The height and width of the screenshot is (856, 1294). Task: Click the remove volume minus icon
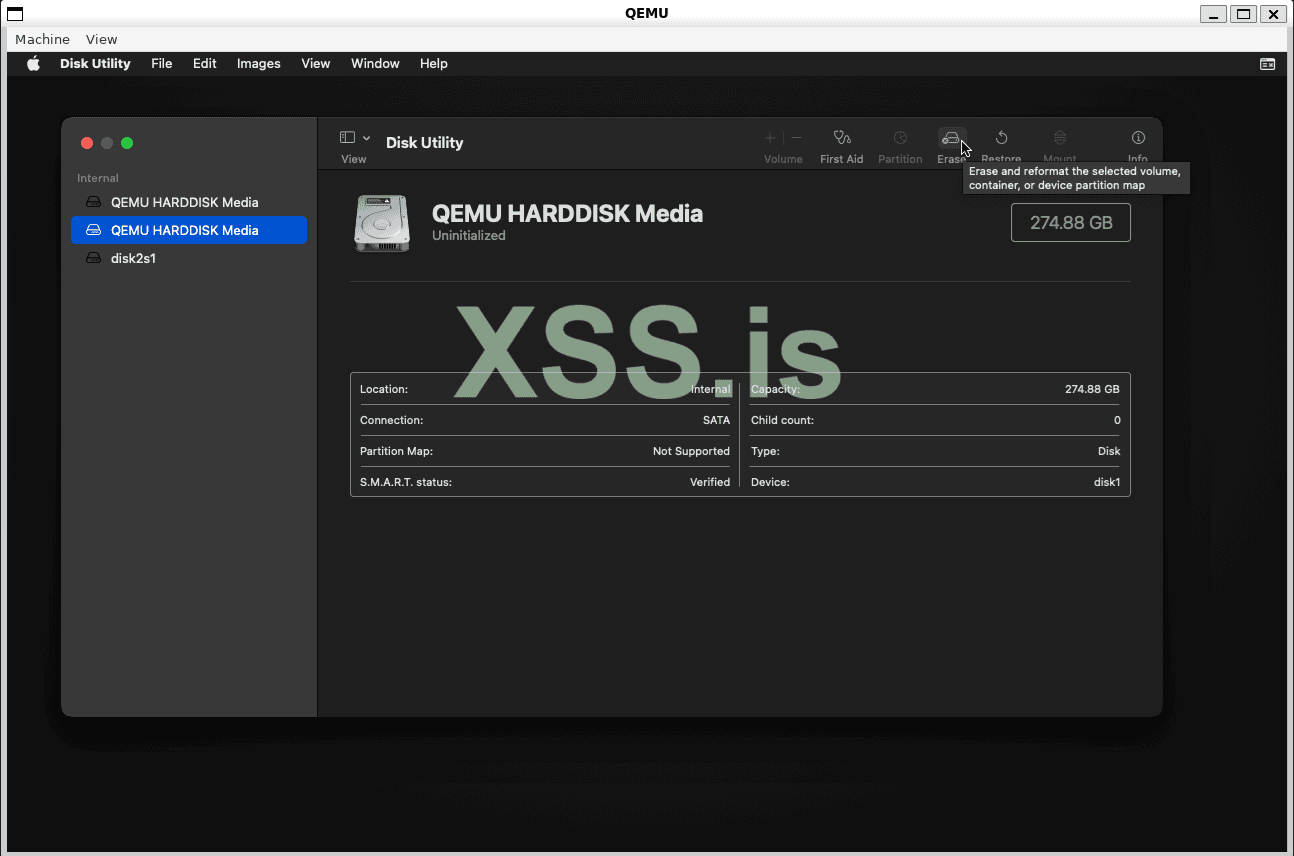[x=797, y=138]
